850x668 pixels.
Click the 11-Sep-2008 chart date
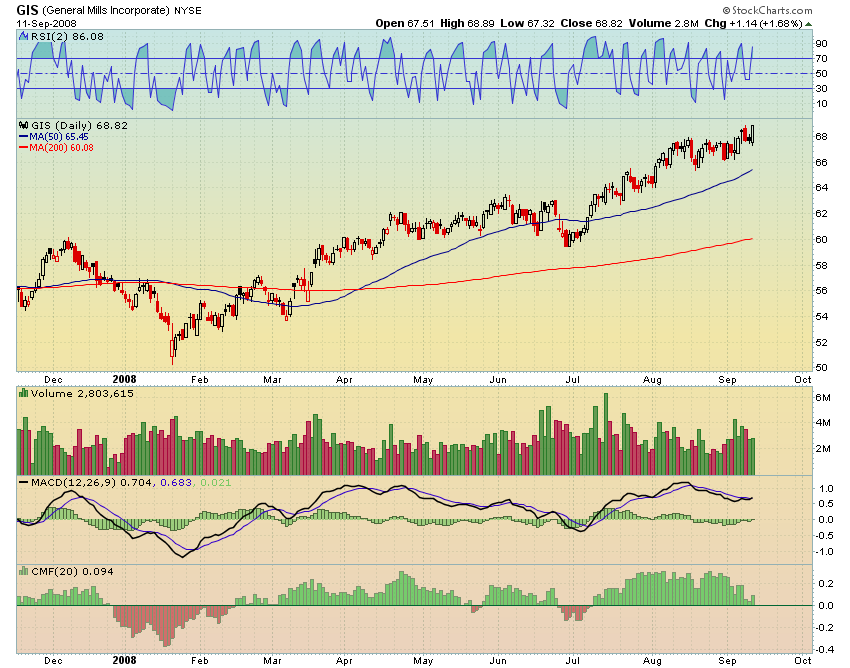47,24
